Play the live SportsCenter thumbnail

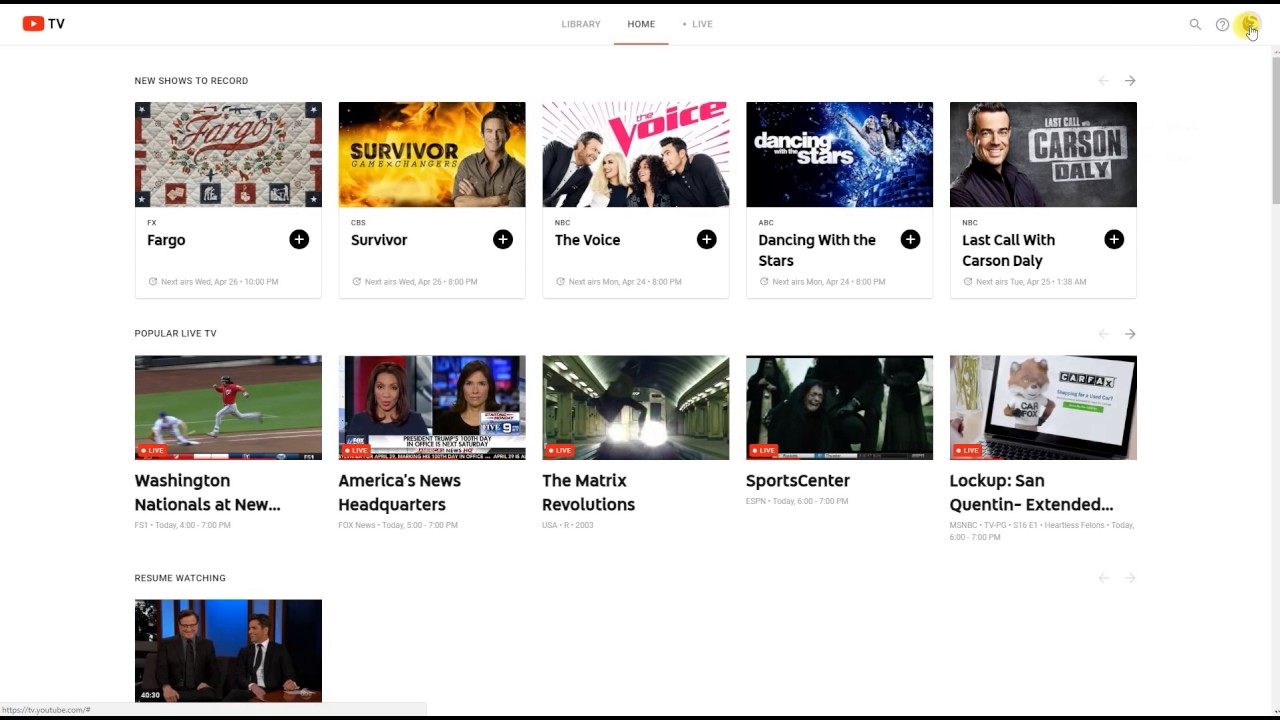tap(839, 408)
